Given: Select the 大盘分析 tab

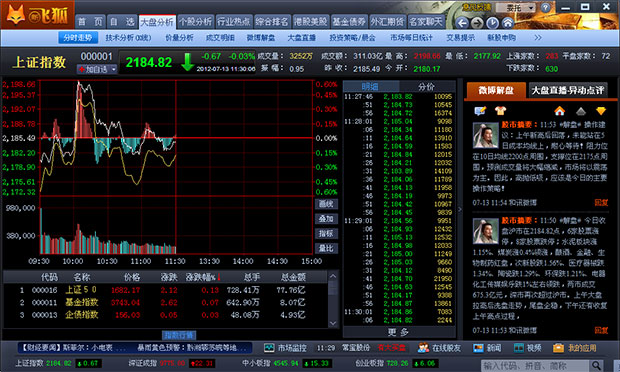Looking at the screenshot, I should (x=157, y=22).
